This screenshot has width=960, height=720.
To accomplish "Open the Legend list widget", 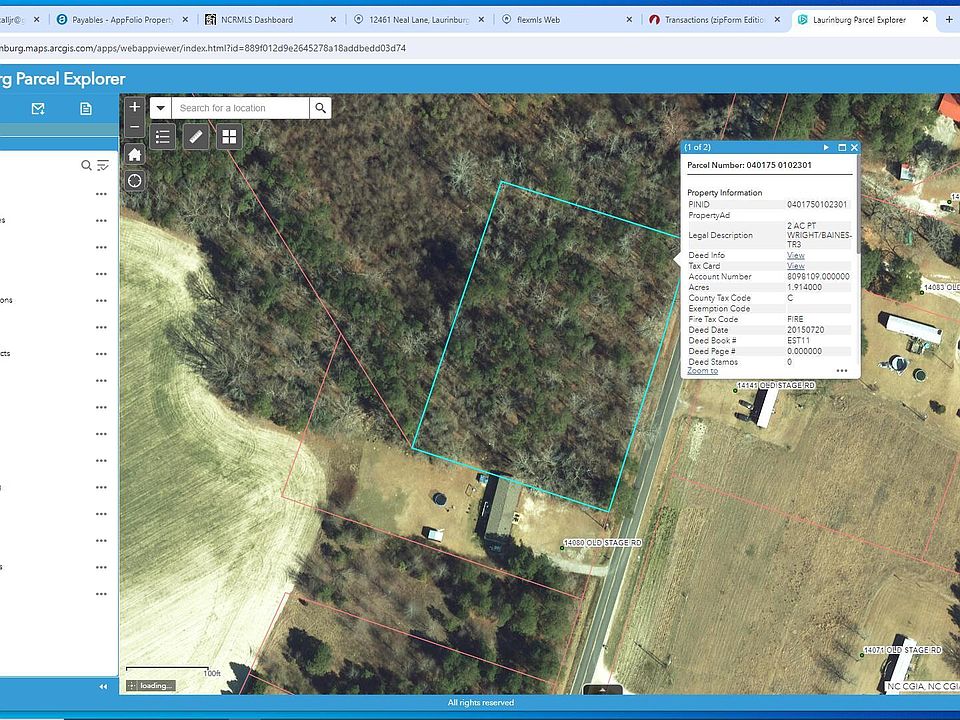I will pos(164,137).
